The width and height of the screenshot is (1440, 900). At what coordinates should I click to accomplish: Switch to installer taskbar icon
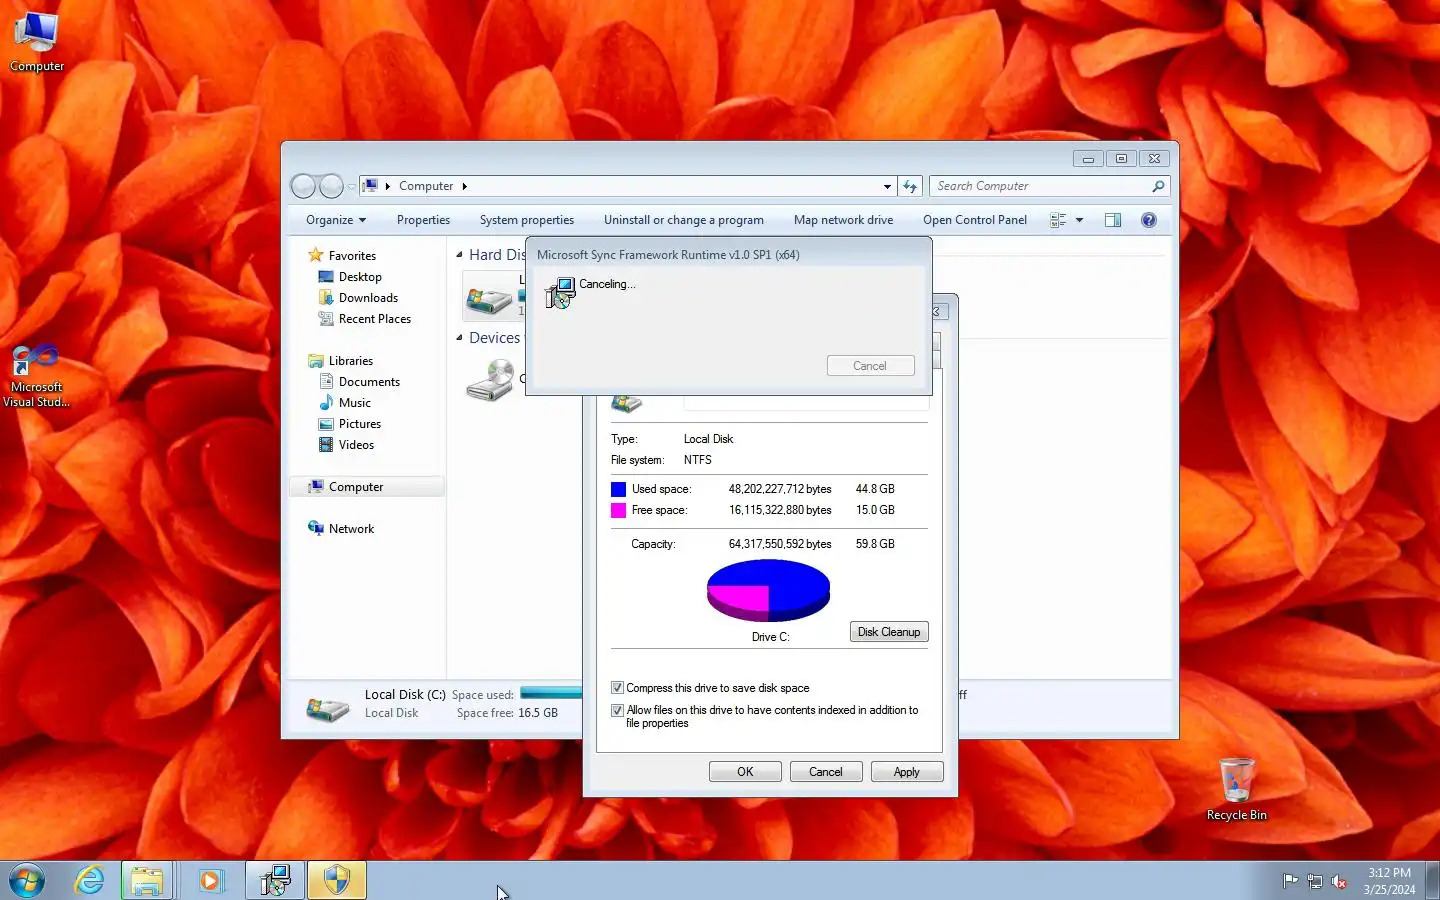[275, 881]
